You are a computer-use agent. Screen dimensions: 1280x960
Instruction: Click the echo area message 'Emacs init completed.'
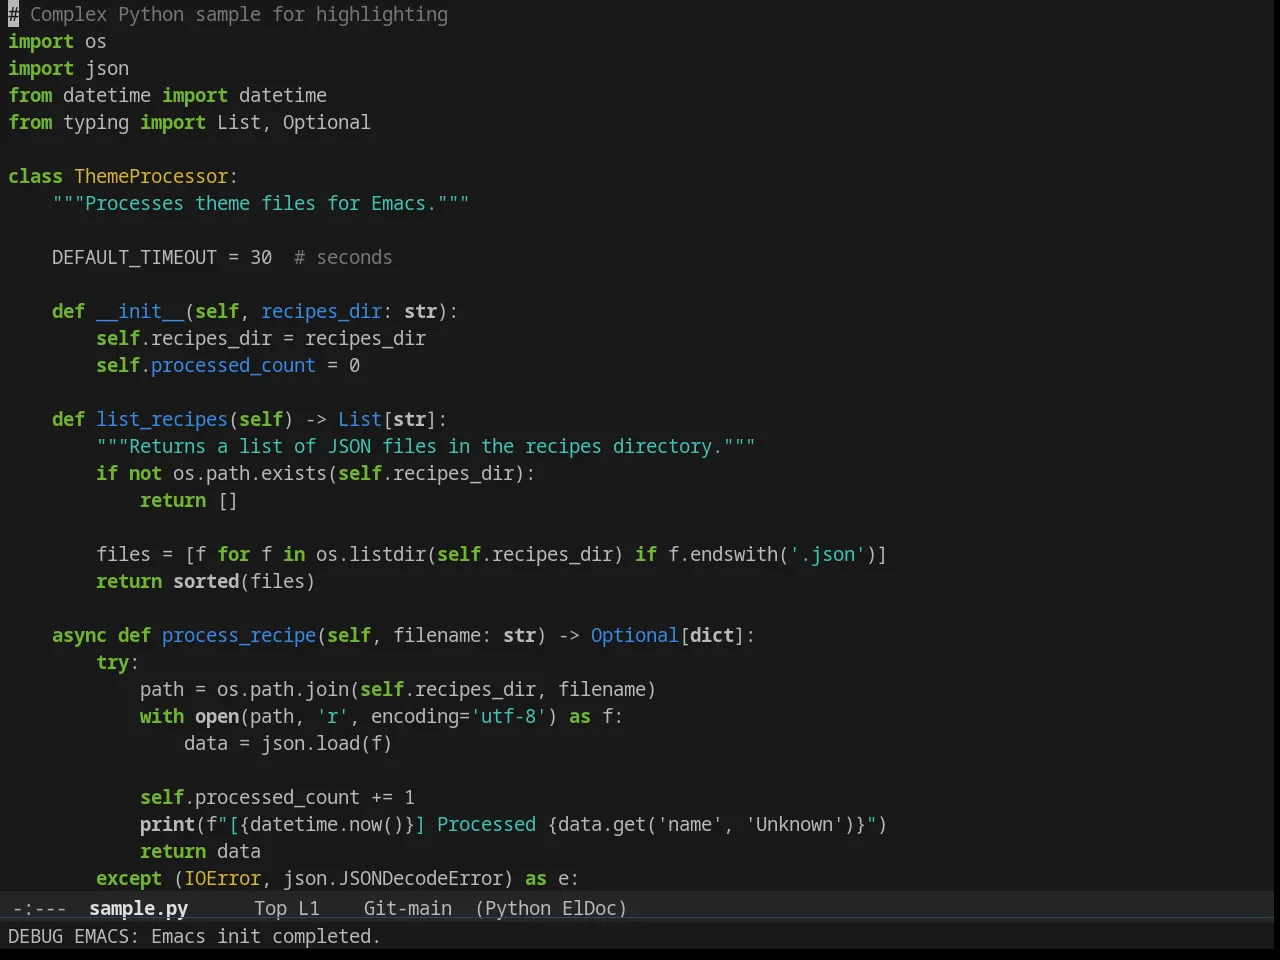point(265,936)
